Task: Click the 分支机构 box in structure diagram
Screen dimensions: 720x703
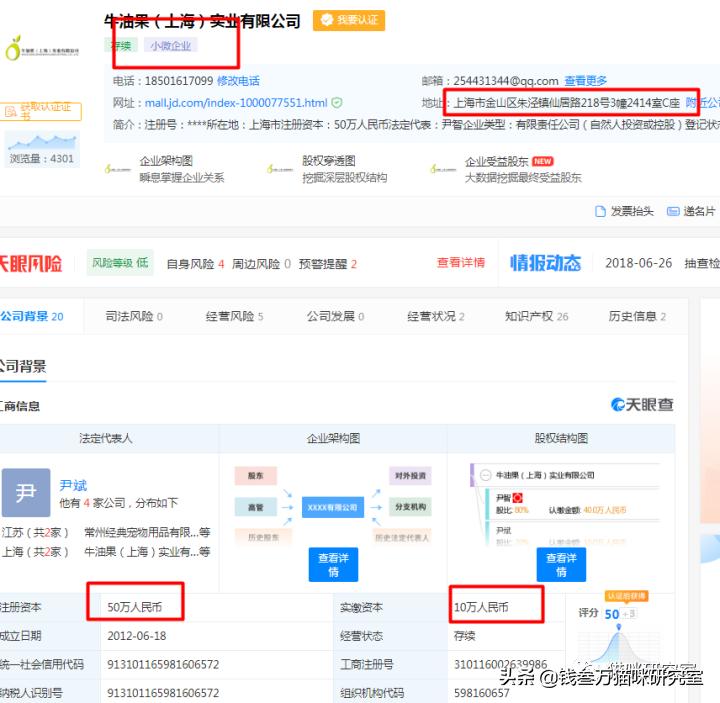Action: pyautogui.click(x=410, y=507)
